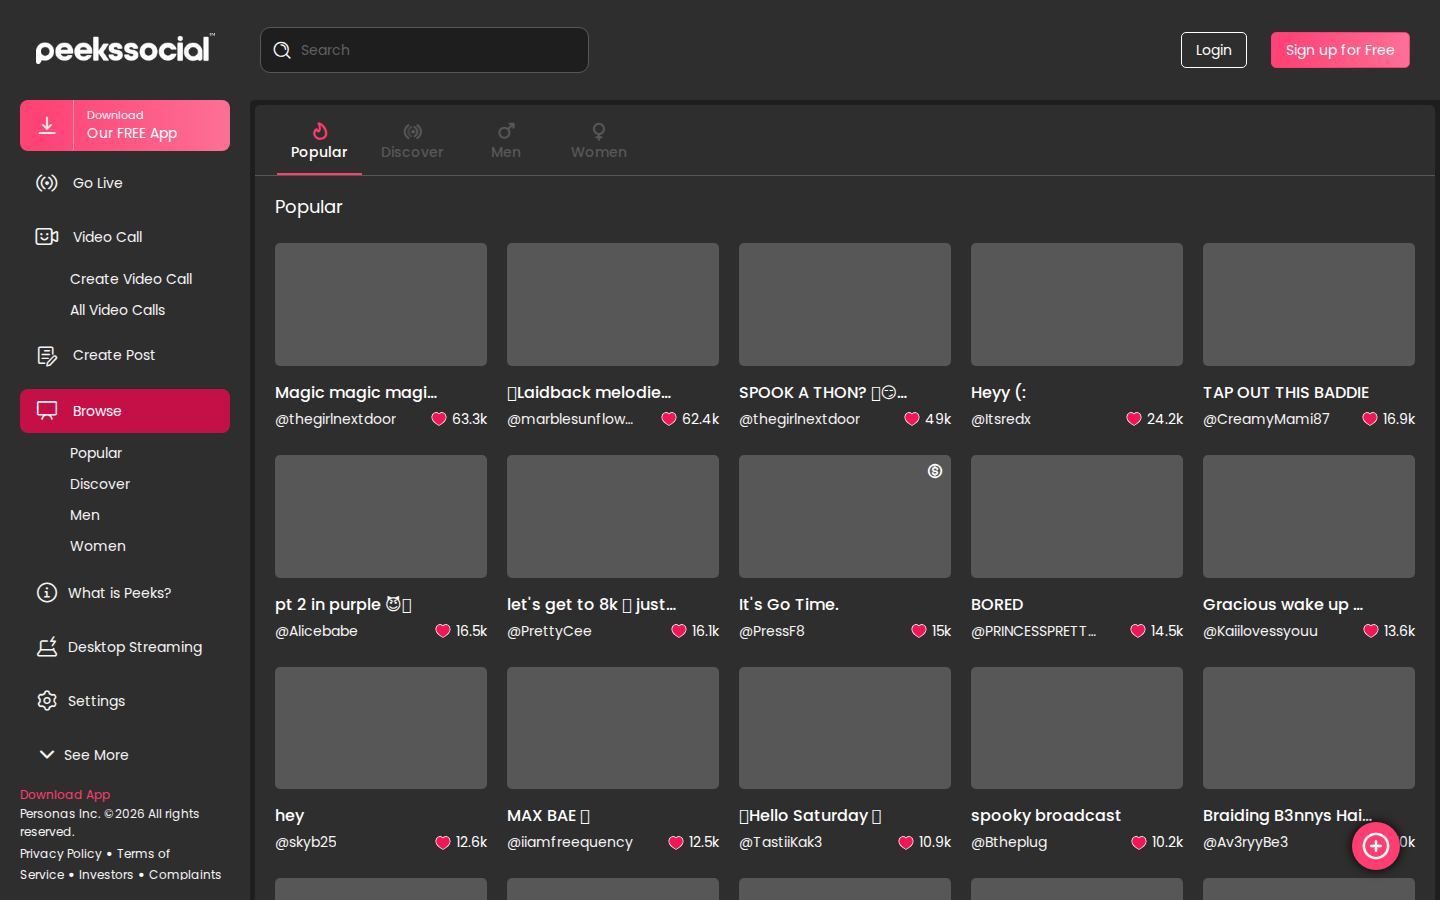Click the pink floating plus button
The width and height of the screenshot is (1440, 900).
pos(1376,846)
